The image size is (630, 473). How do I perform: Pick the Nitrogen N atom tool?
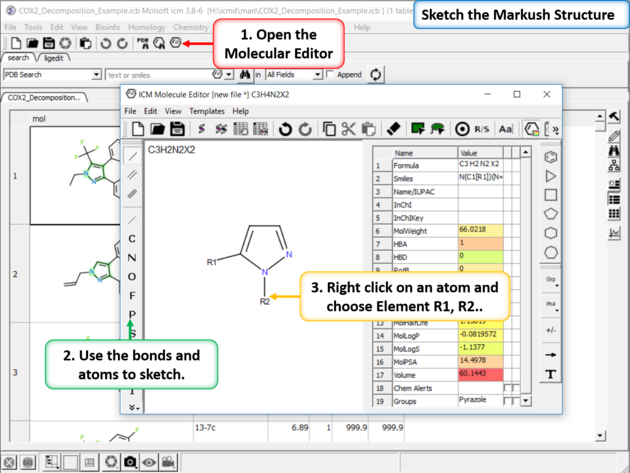tap(132, 257)
